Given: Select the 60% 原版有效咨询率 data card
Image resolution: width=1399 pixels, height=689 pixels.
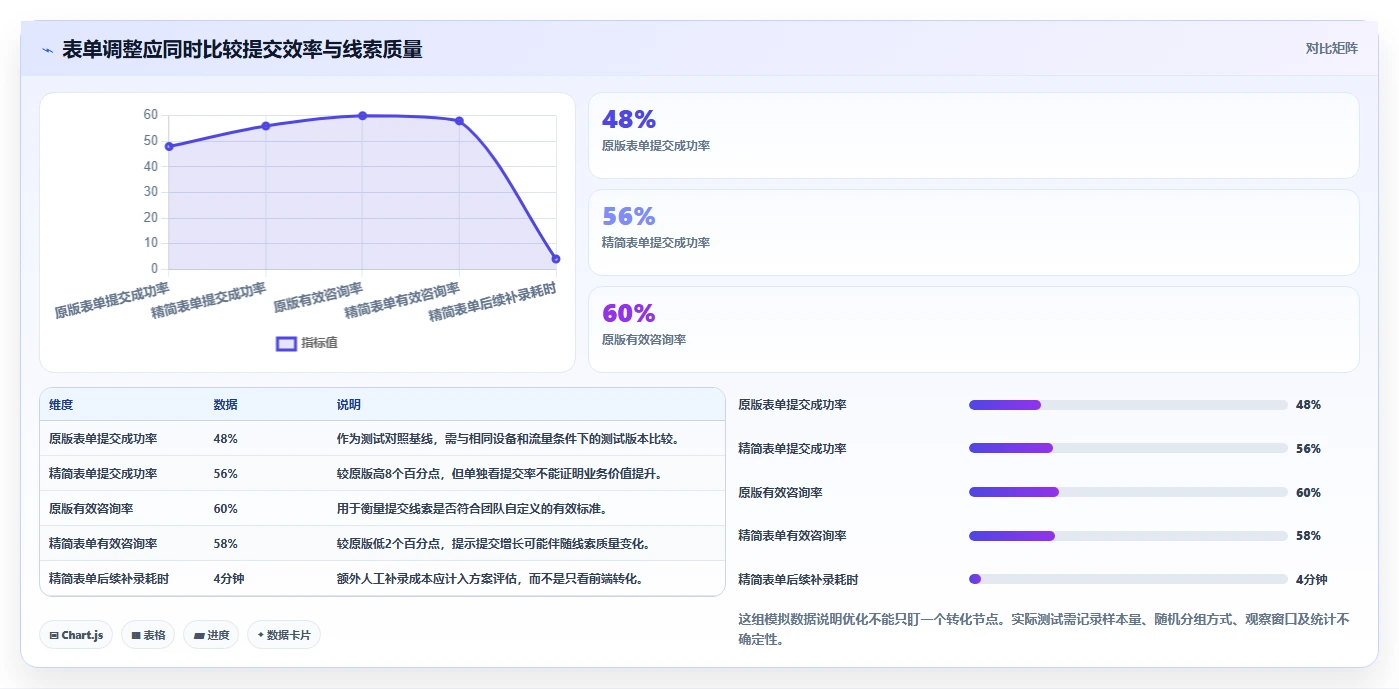Looking at the screenshot, I should point(973,330).
